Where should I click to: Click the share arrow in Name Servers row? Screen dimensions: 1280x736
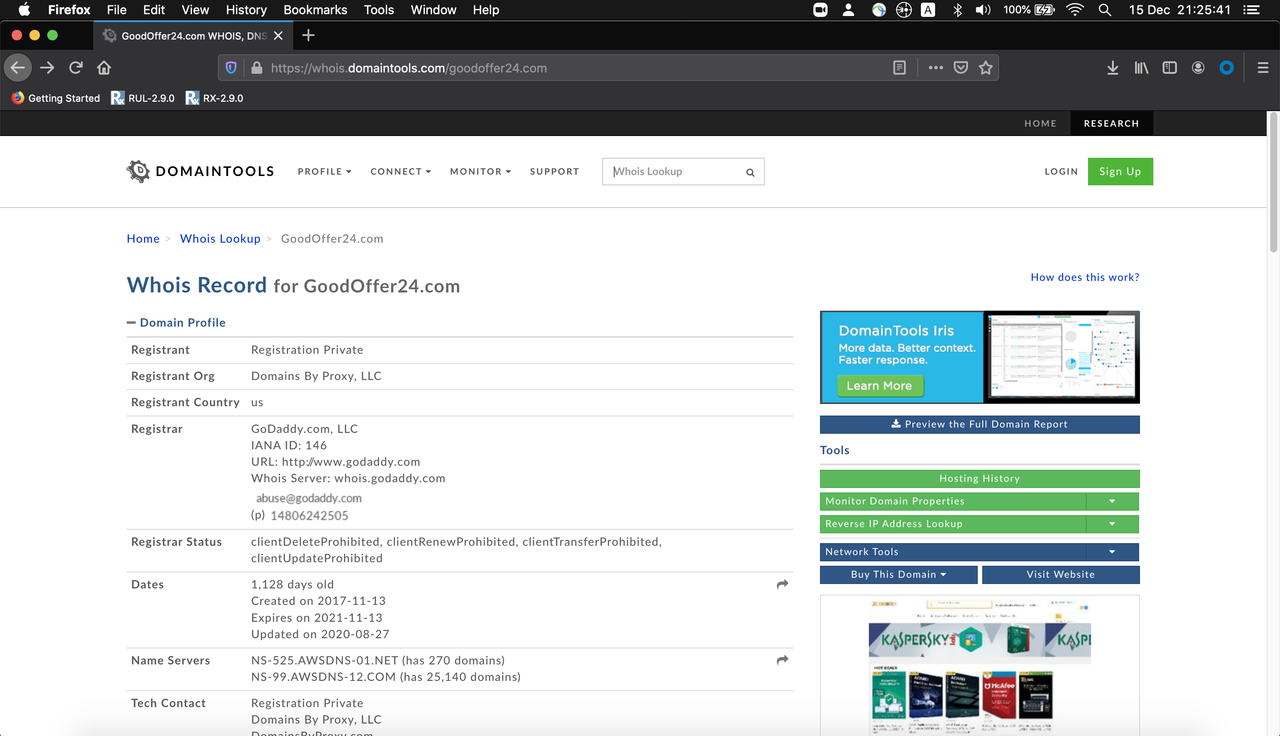[782, 660]
